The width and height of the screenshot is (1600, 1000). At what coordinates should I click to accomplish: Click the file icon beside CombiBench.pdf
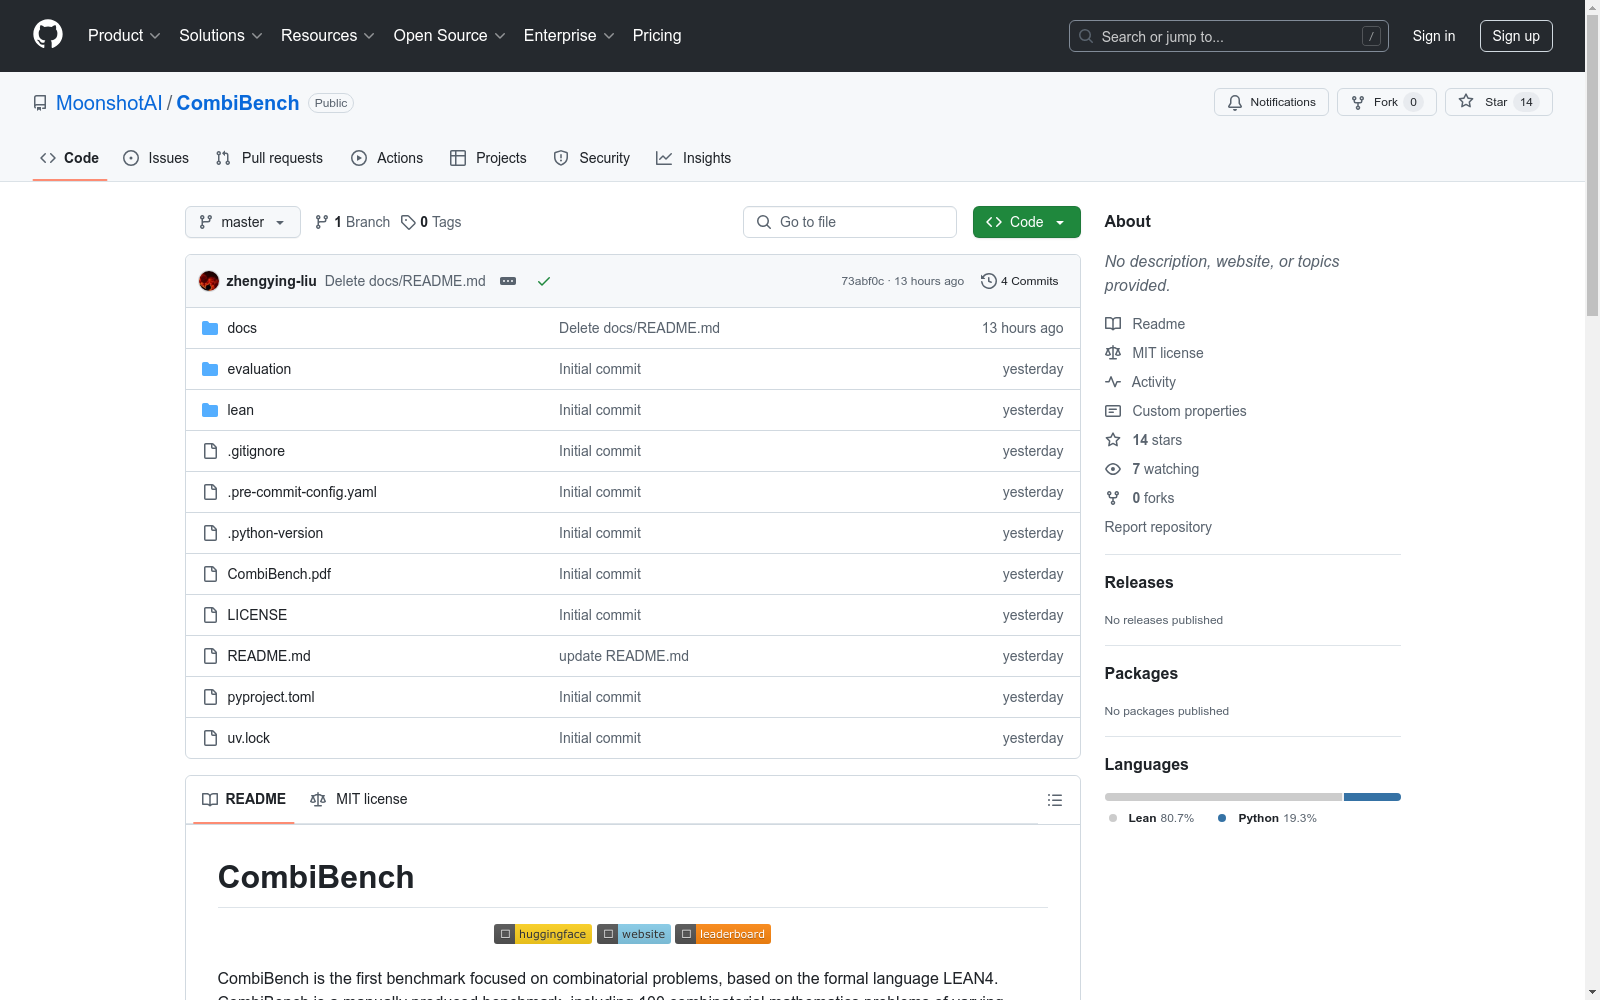pyautogui.click(x=210, y=574)
